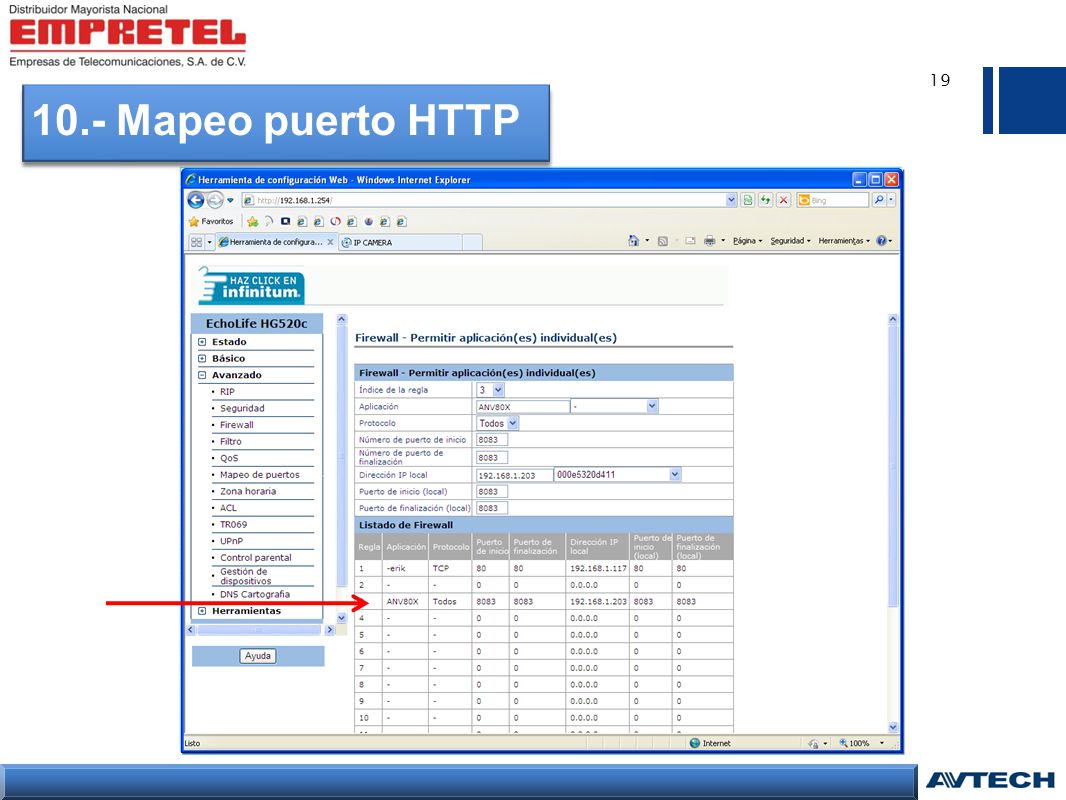This screenshot has height=800, width=1066.
Task: Click the HAZ CLICK EN infinitum logo
Action: point(251,285)
